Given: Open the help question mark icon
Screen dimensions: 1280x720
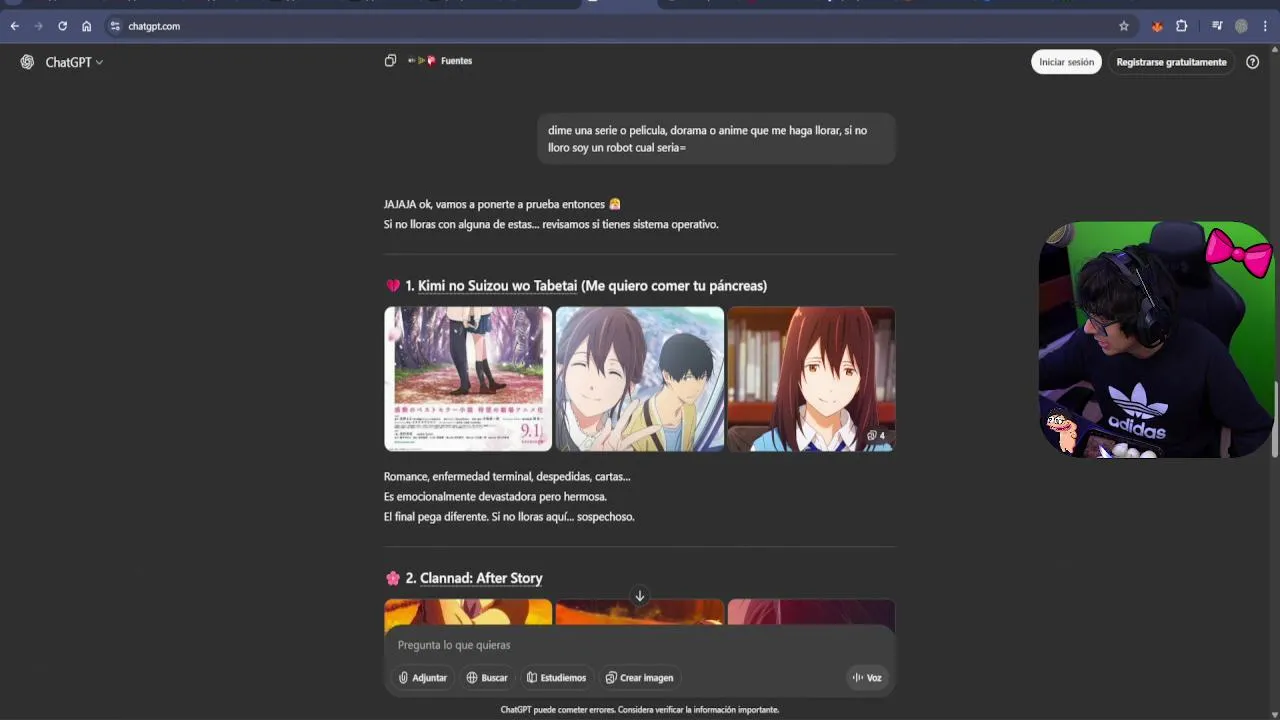Looking at the screenshot, I should (1253, 62).
